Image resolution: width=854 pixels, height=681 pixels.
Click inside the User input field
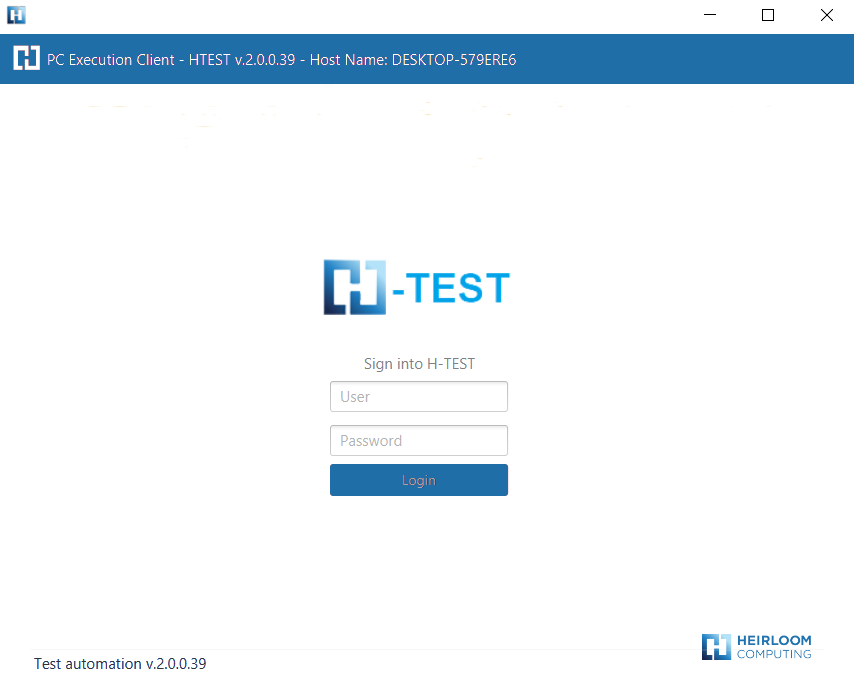coord(418,396)
